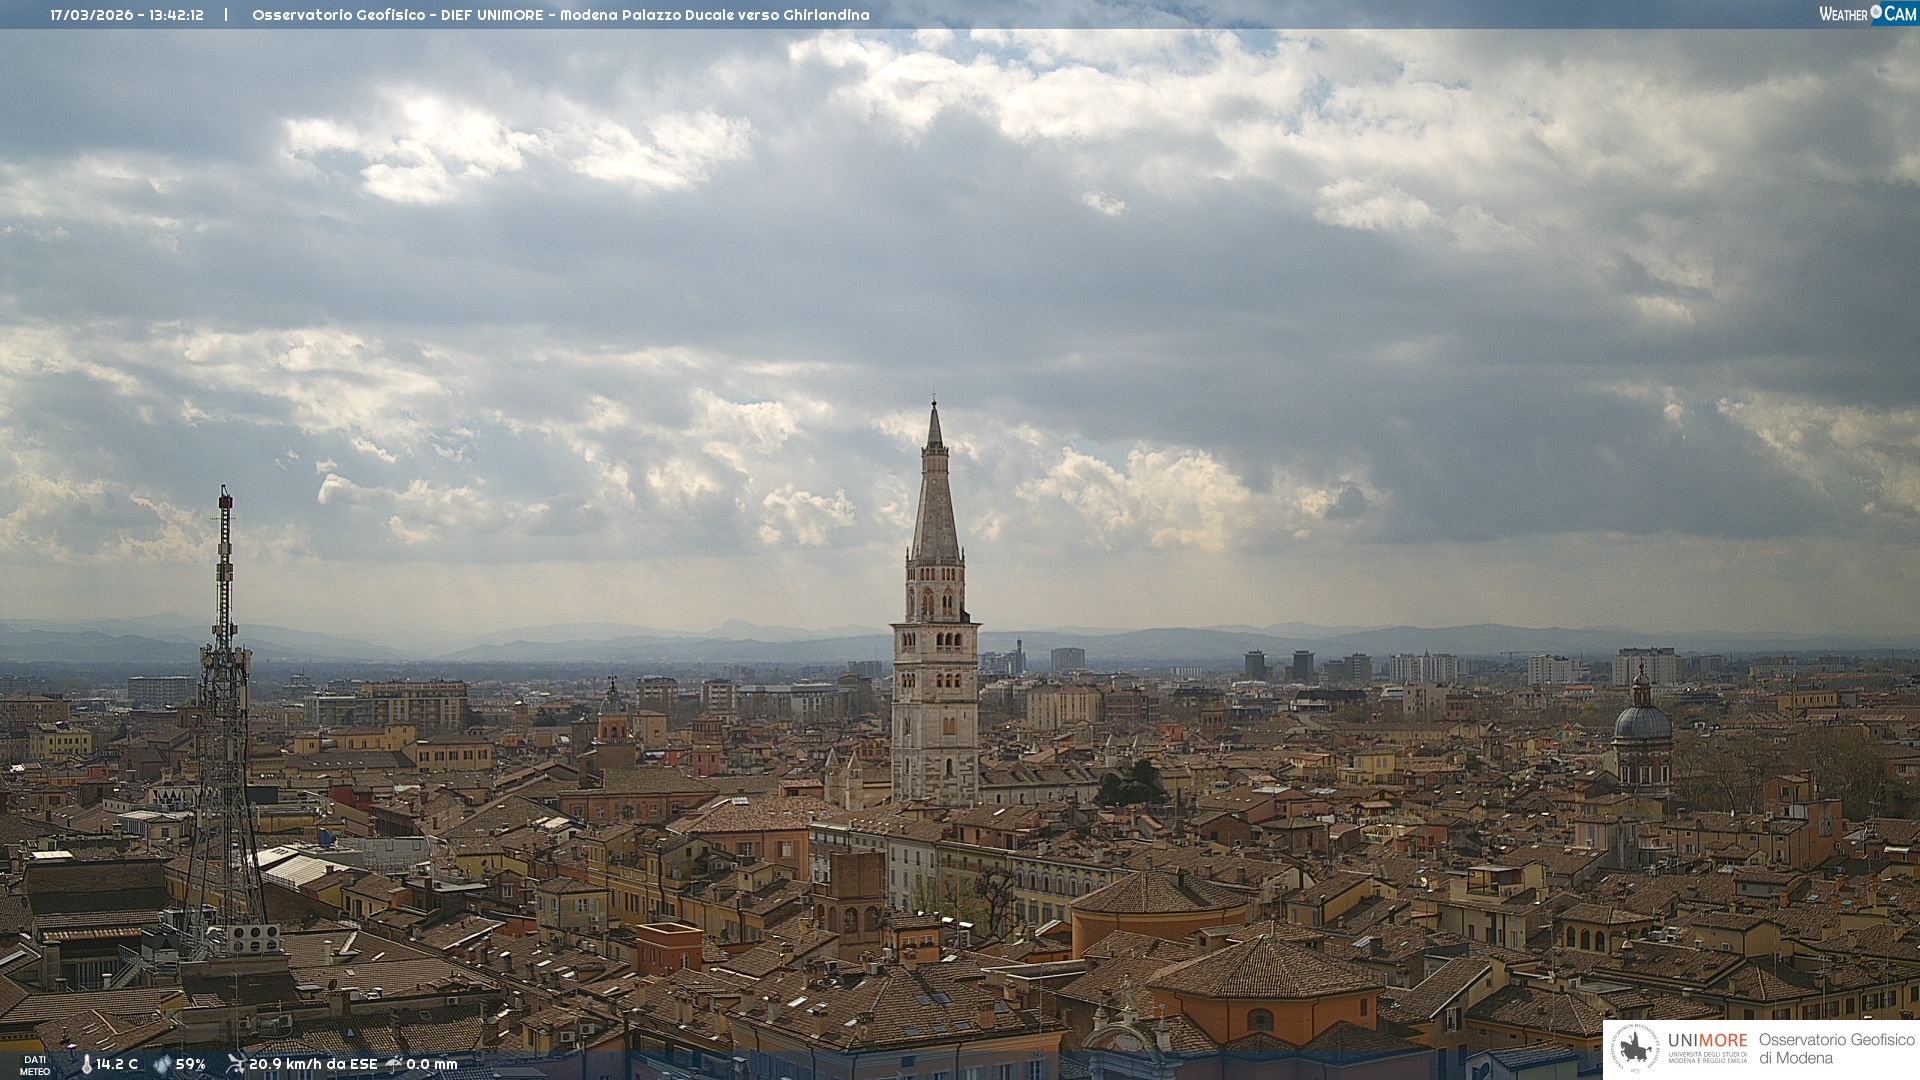The image size is (1920, 1080).
Task: Click the humidity water drops icon
Action: (162, 1064)
